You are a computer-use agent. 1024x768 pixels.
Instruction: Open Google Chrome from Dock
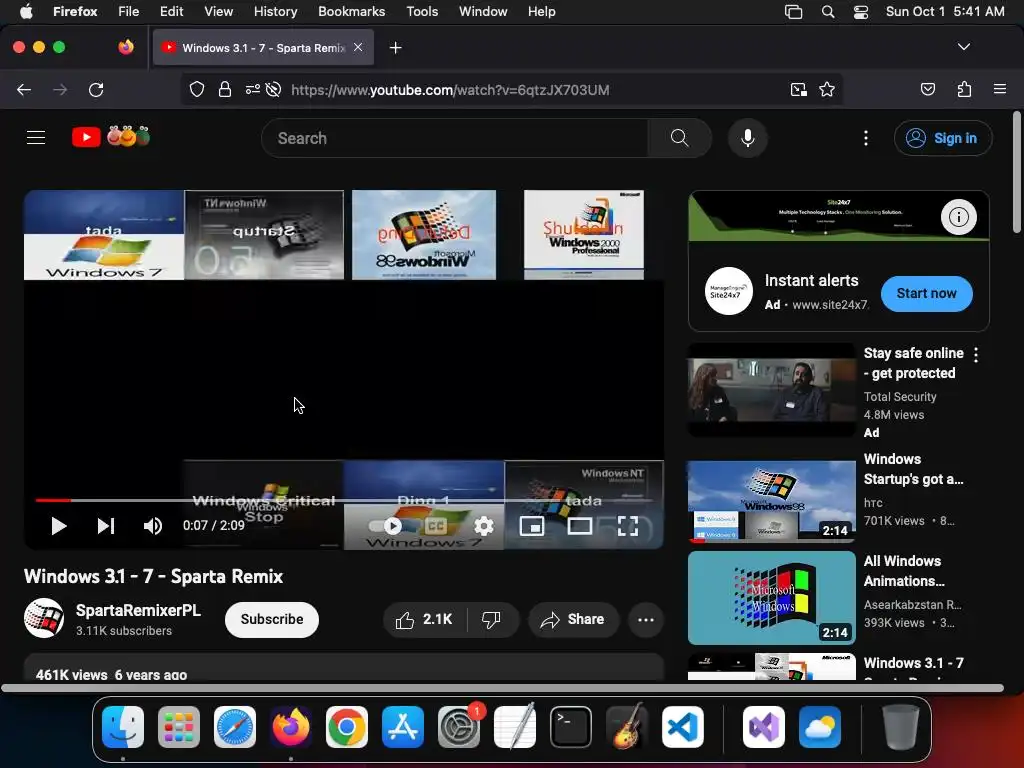tap(347, 727)
